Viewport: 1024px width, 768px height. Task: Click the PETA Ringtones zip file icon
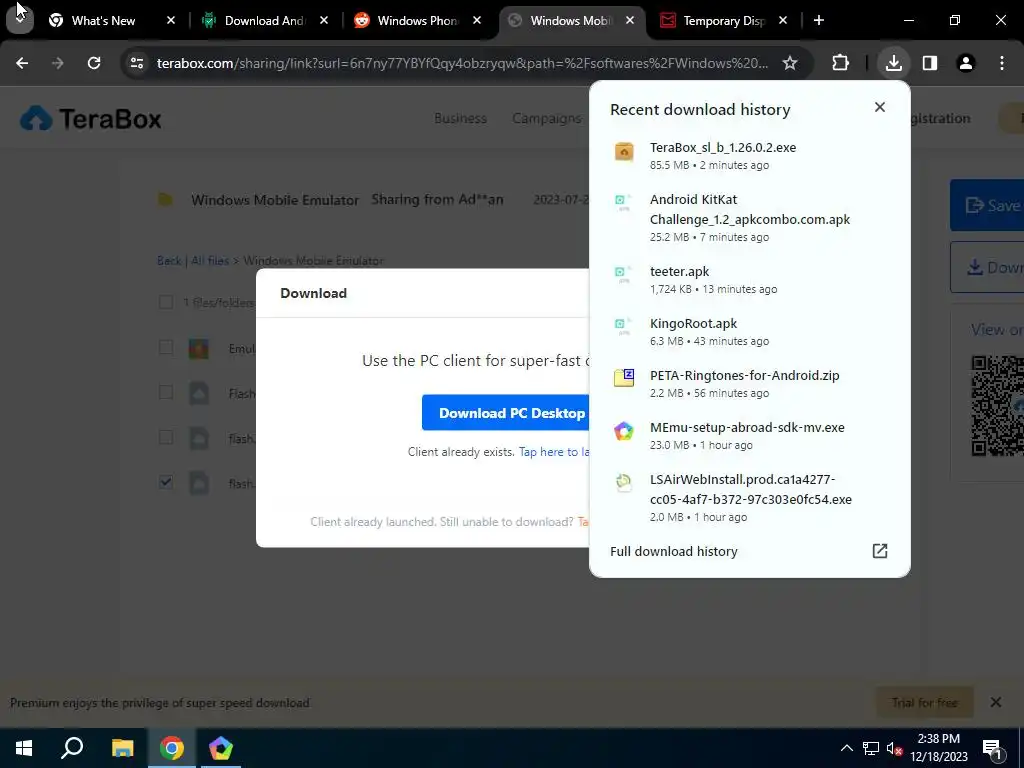624,377
